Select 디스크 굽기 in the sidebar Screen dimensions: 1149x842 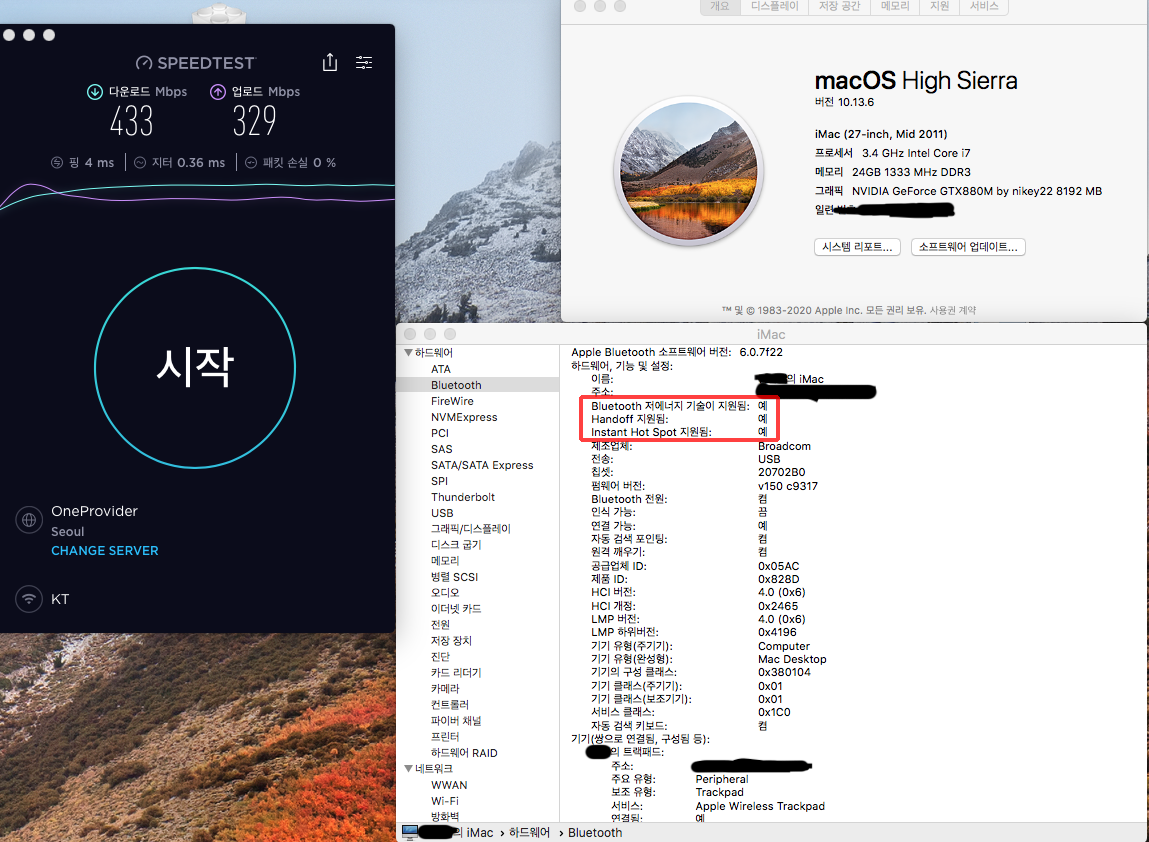point(456,545)
